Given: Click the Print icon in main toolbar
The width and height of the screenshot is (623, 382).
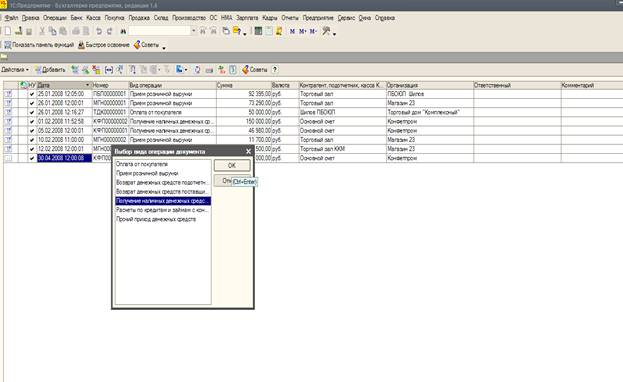Looking at the screenshot, I should click(x=76, y=31).
